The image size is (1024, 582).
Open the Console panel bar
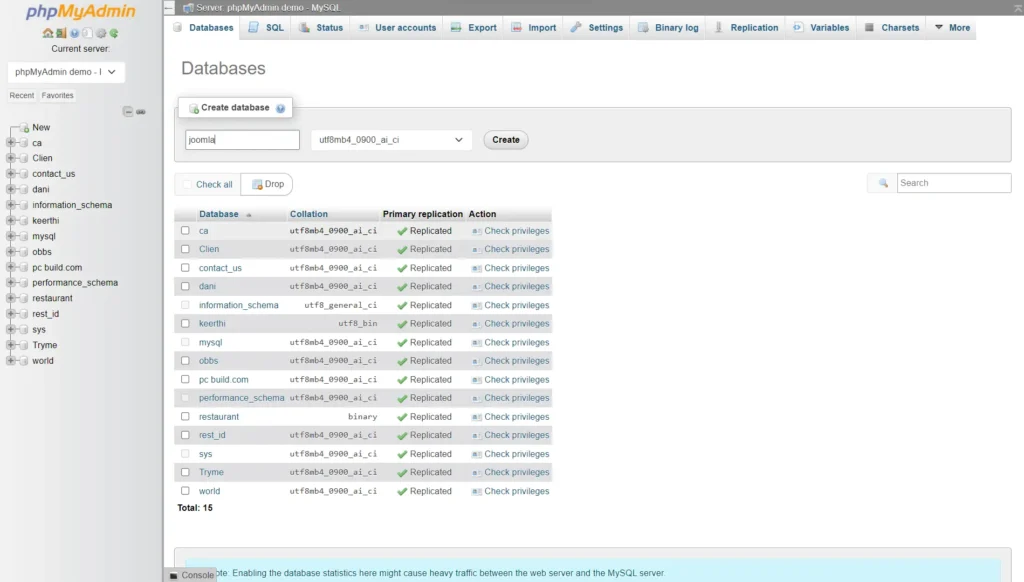click(191, 575)
